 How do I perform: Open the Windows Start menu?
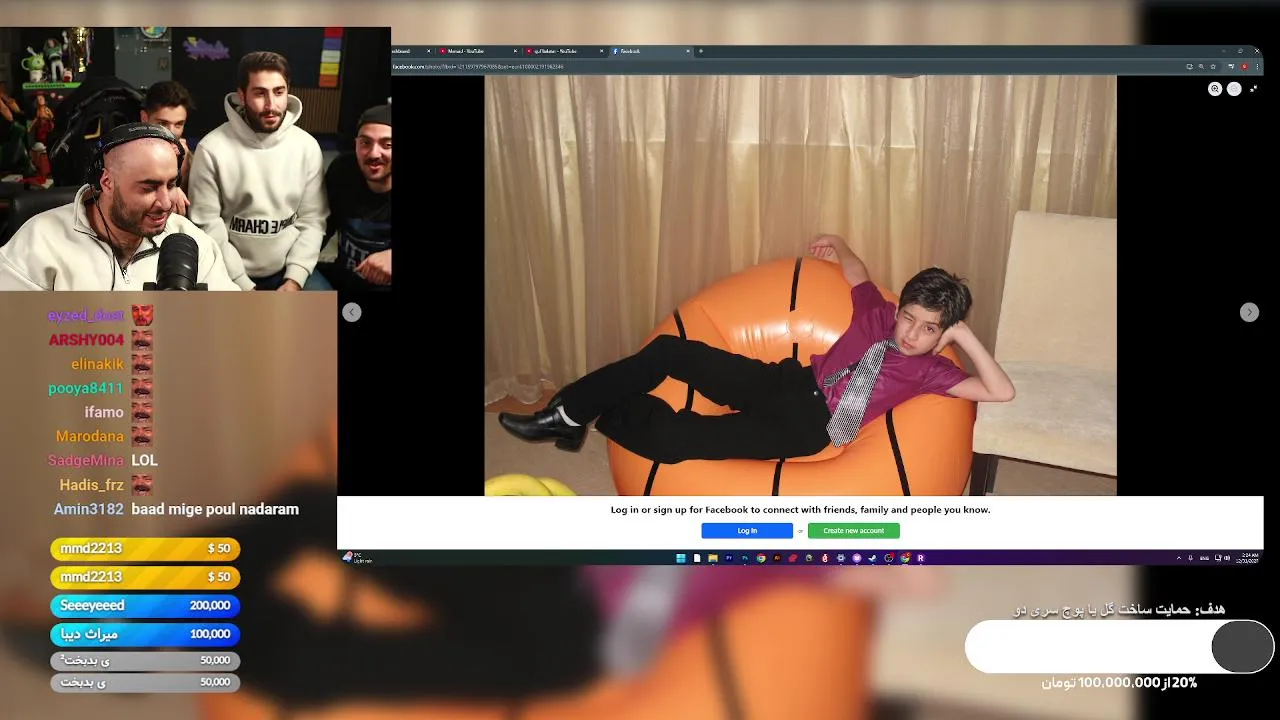681,558
